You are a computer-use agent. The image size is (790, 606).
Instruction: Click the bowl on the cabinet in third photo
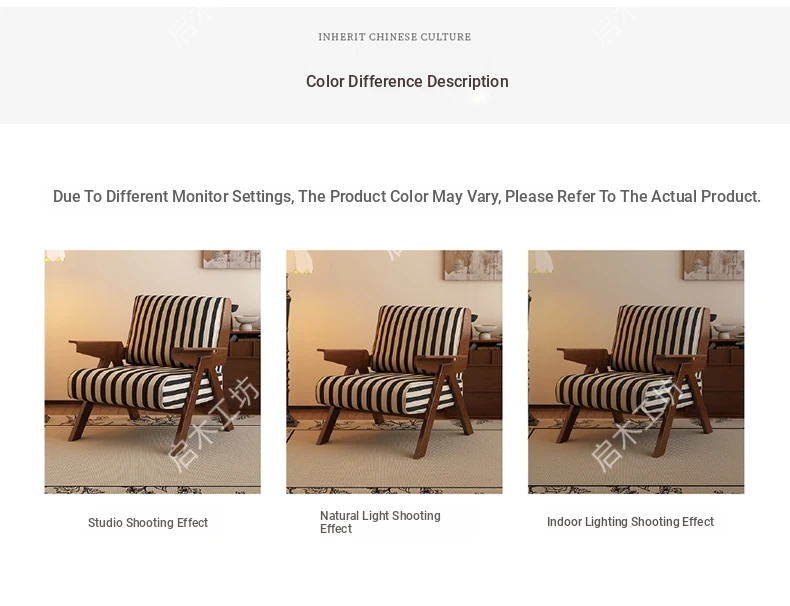pyautogui.click(x=727, y=332)
